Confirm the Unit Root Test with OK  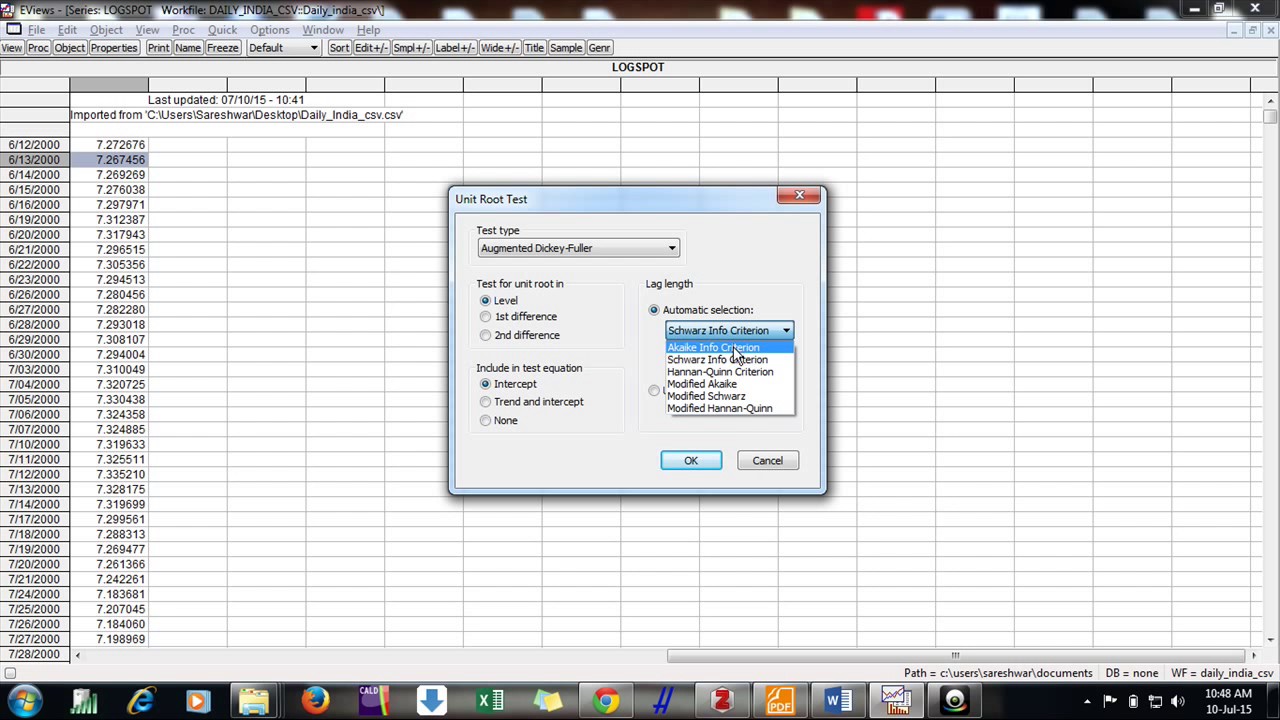691,460
